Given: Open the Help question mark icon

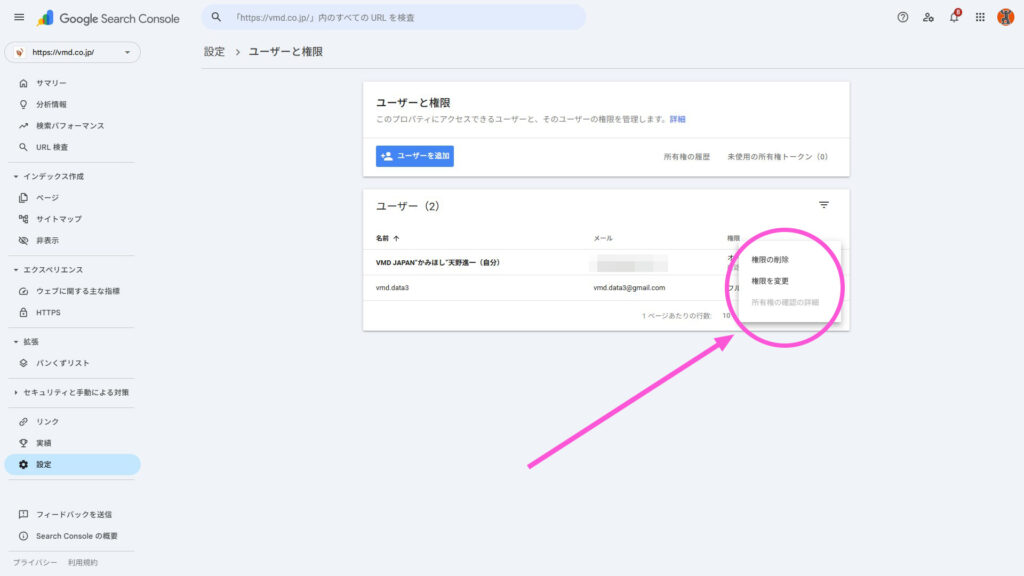Looking at the screenshot, I should click(x=902, y=16).
